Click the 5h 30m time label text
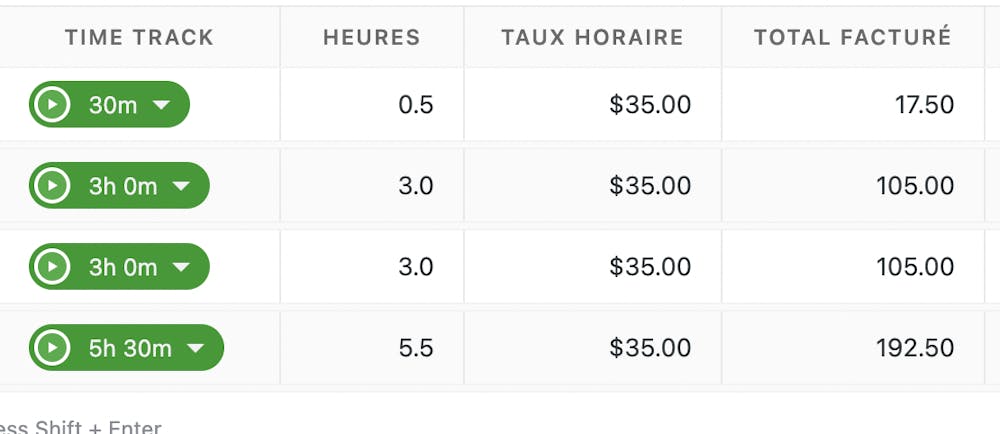The image size is (1000, 434). [130, 348]
